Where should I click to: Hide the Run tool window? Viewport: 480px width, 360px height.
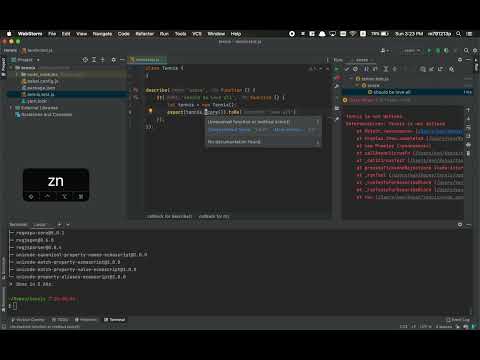pos(469,60)
